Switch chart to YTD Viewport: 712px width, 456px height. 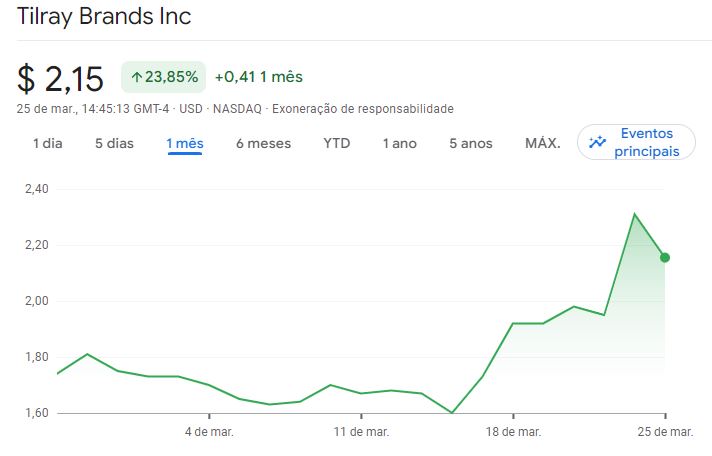337,143
